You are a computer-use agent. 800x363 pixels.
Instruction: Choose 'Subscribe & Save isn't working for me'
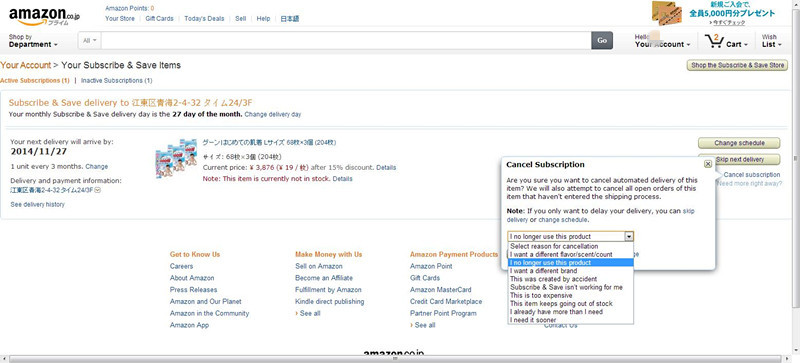[571, 287]
